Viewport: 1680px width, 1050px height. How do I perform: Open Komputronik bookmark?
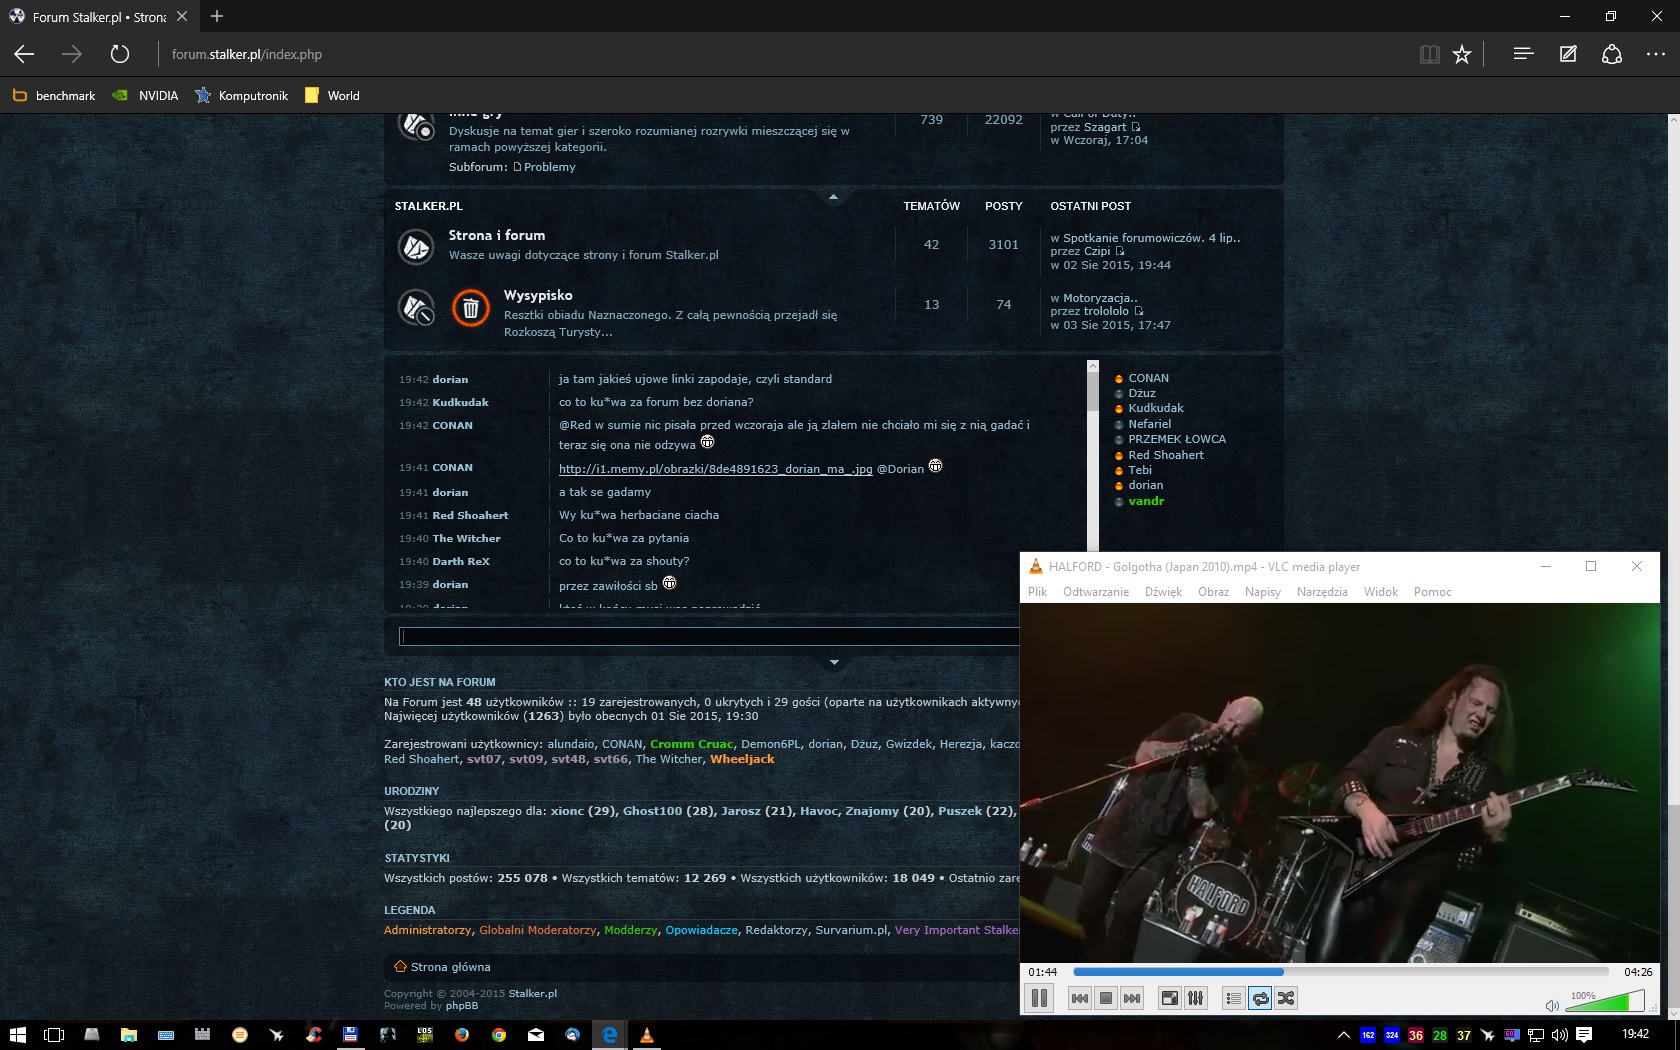[241, 96]
